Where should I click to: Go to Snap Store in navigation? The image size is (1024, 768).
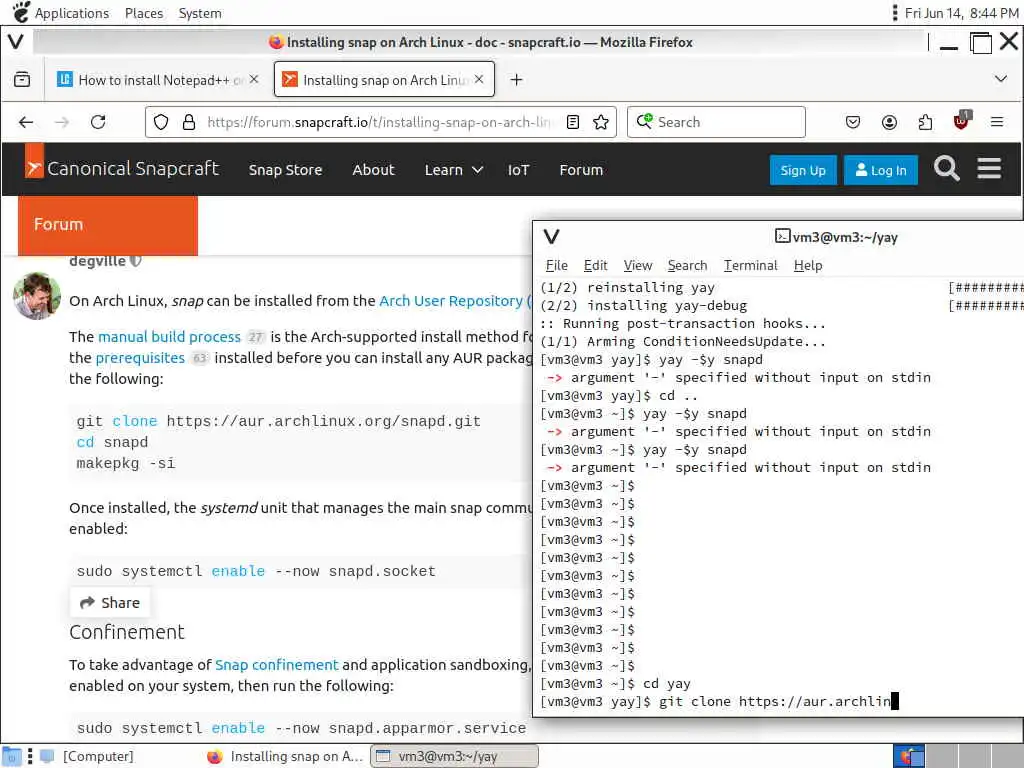285,170
